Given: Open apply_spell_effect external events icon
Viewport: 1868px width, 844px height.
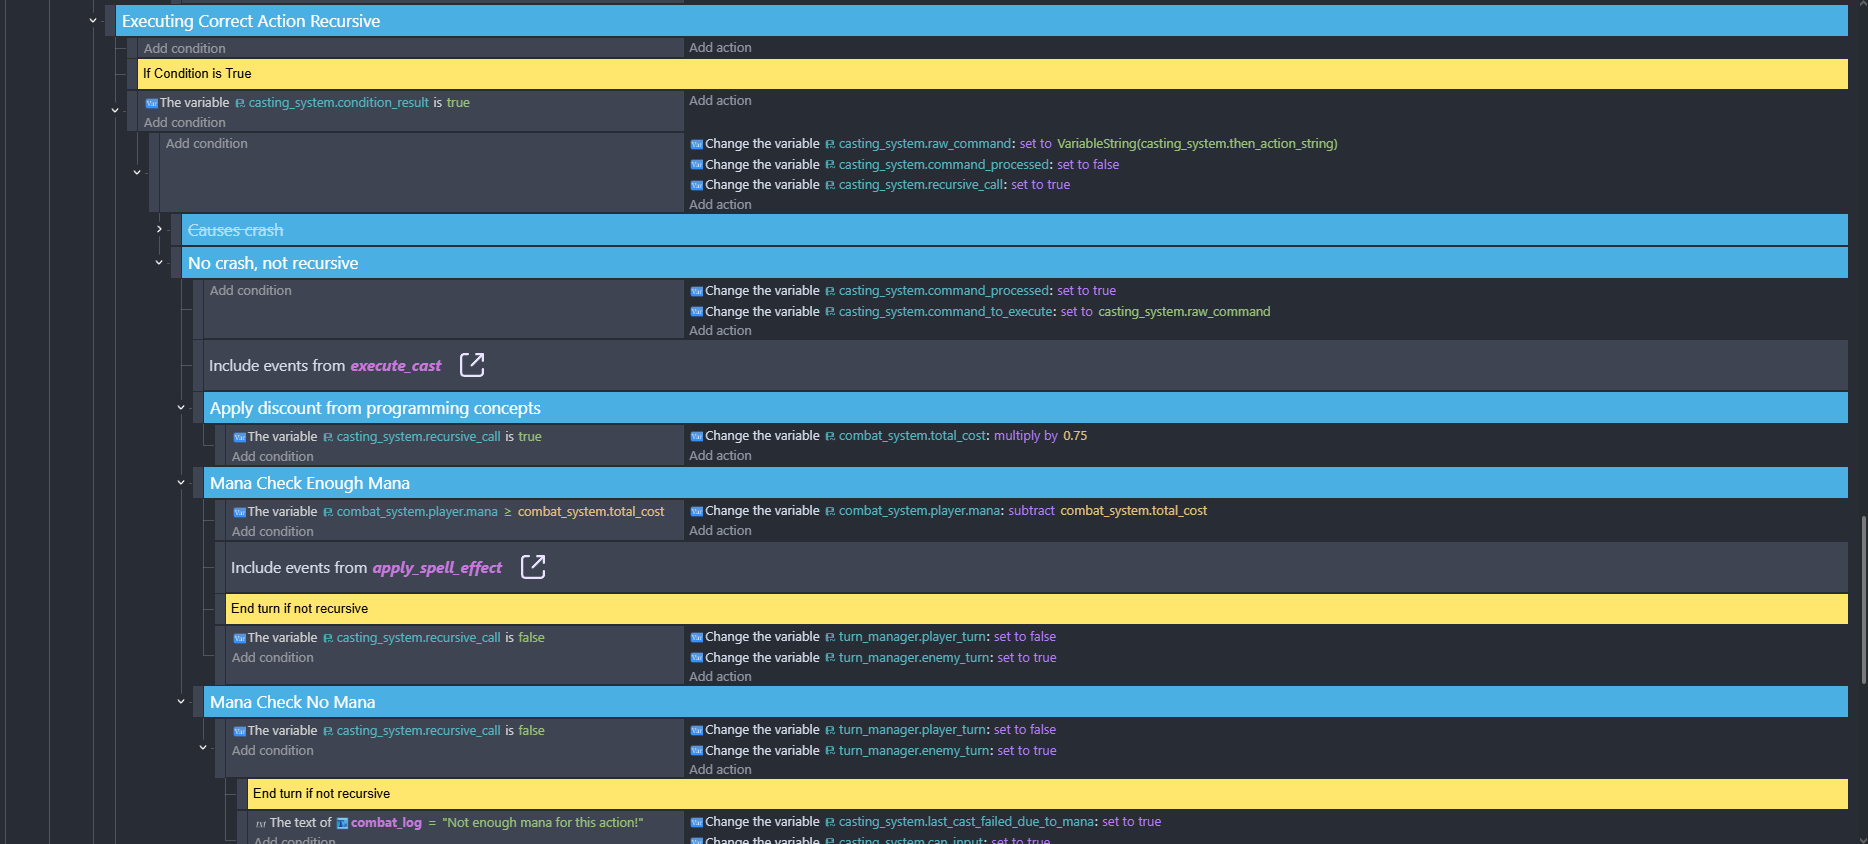Looking at the screenshot, I should 533,567.
